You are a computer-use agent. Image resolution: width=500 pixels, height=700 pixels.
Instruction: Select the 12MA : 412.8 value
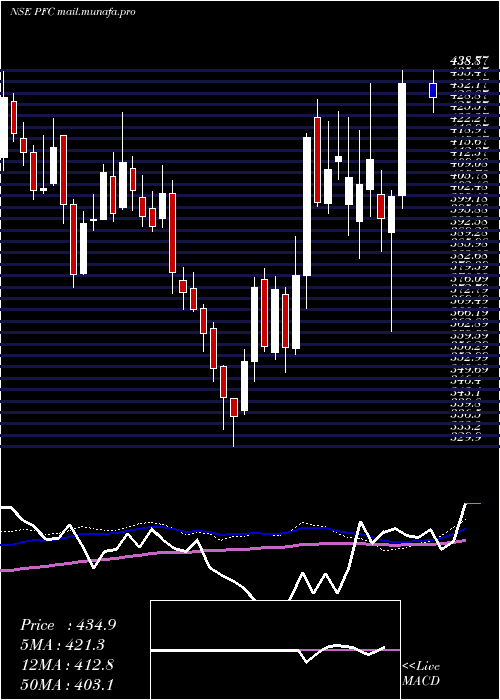(67, 665)
